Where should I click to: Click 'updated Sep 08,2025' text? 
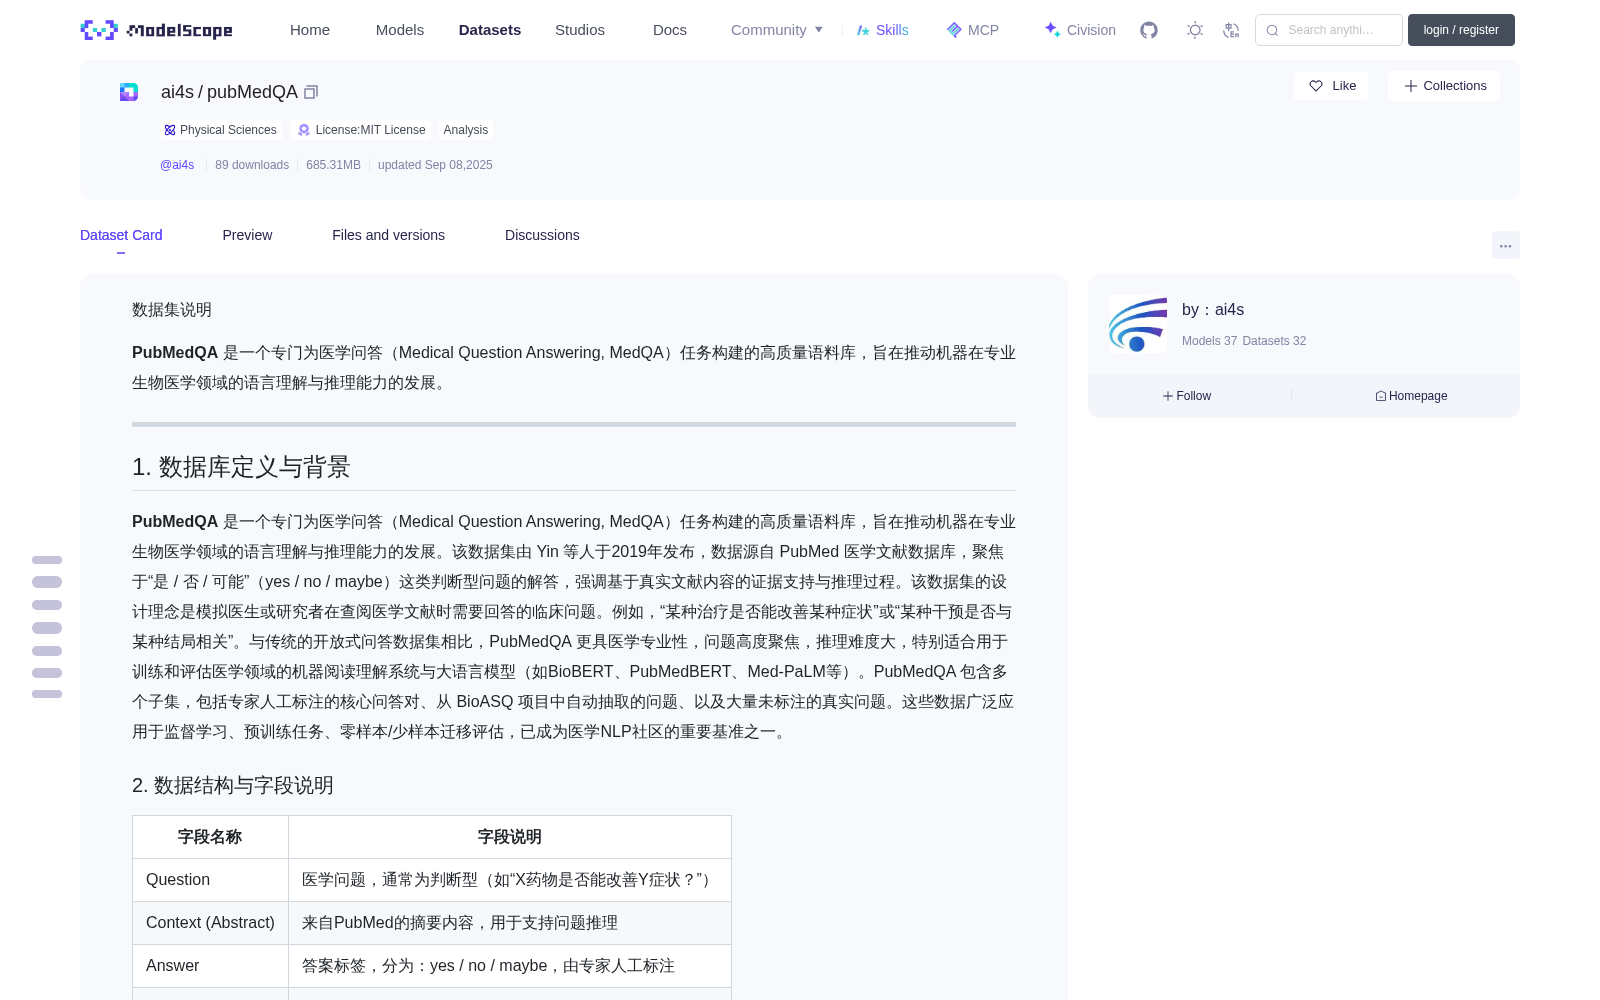click(435, 165)
